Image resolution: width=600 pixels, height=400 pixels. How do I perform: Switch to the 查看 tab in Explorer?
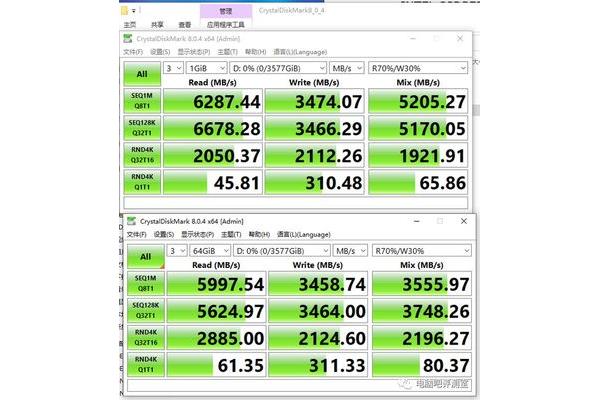point(185,25)
